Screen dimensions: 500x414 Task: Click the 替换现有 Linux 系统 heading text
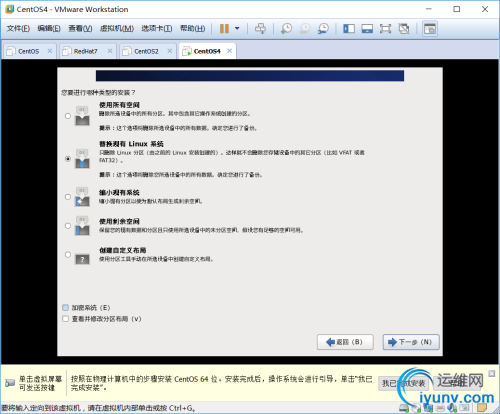131,144
